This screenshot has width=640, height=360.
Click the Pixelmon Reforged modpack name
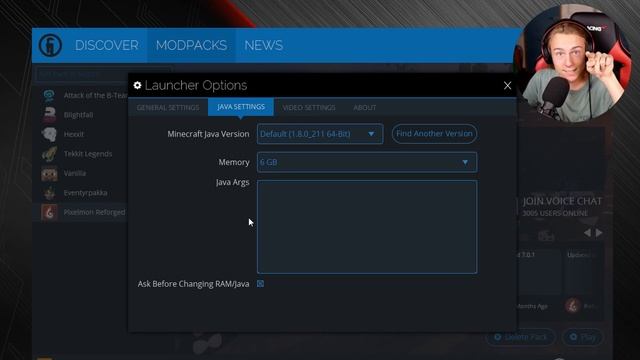tap(94, 212)
